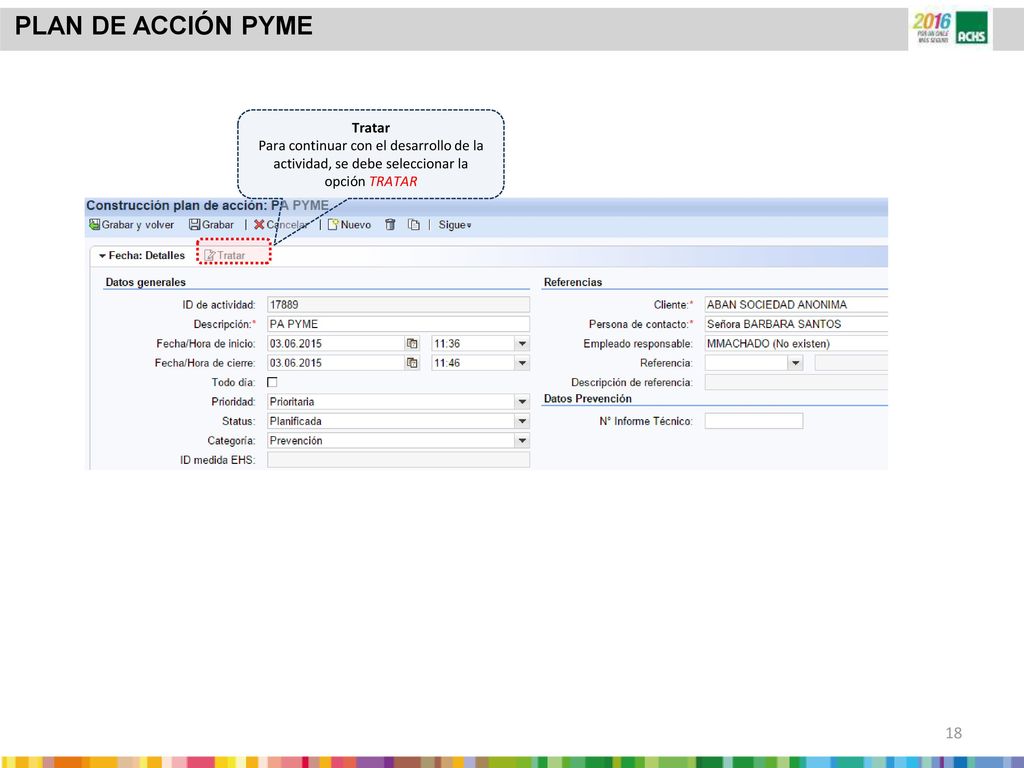
Task: Toggle the Todo día checkbox
Action: pos(272,382)
